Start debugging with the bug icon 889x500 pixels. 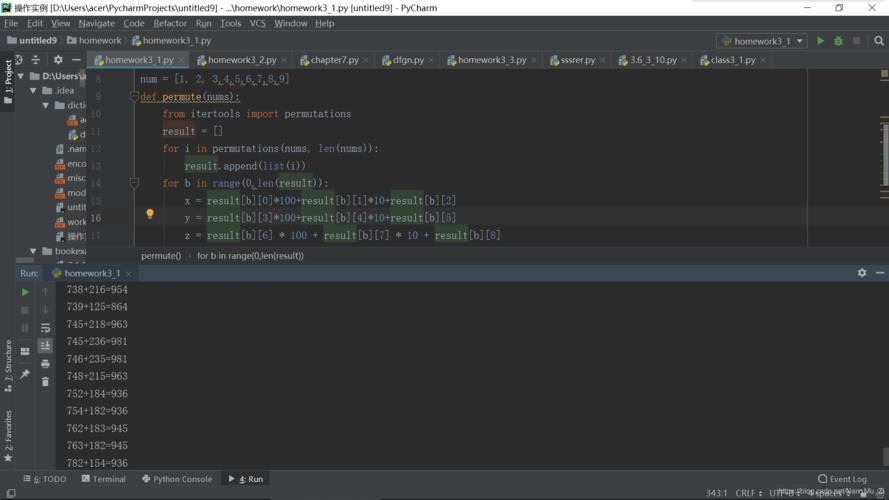coord(838,41)
